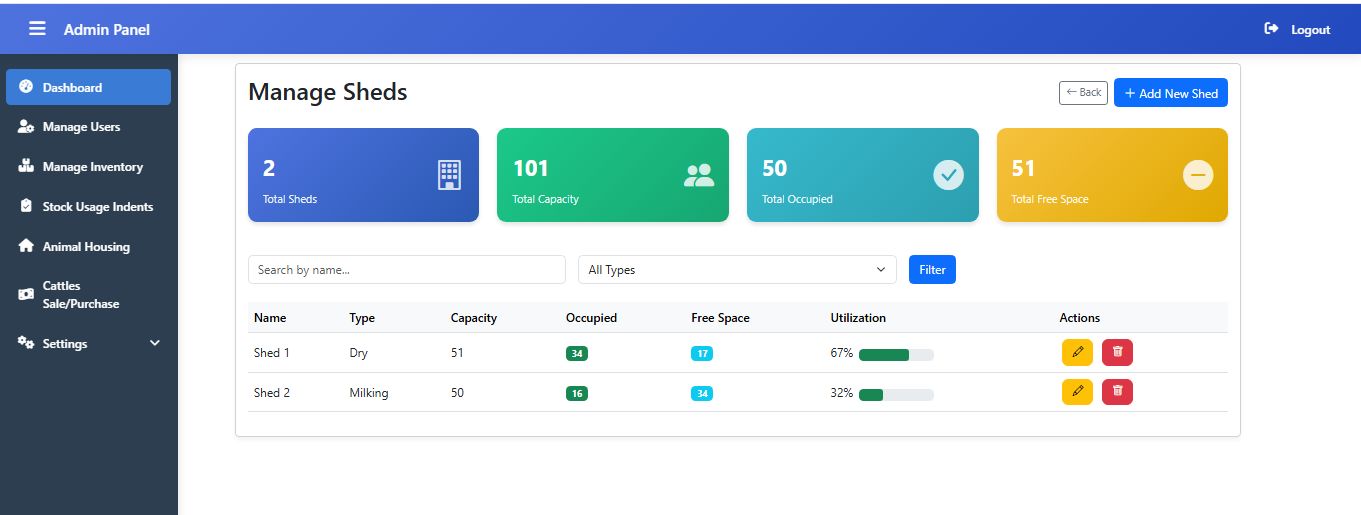The image size is (1361, 515).
Task: Click the Back button
Action: click(x=1083, y=93)
